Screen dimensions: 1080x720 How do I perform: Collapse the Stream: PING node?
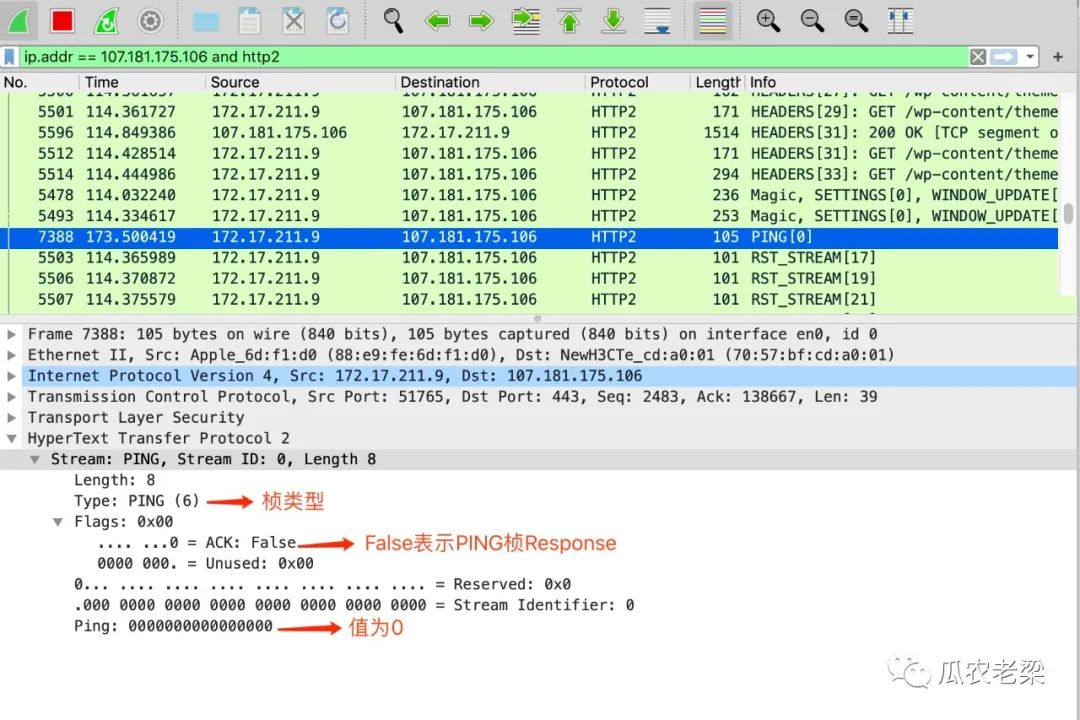[34, 460]
